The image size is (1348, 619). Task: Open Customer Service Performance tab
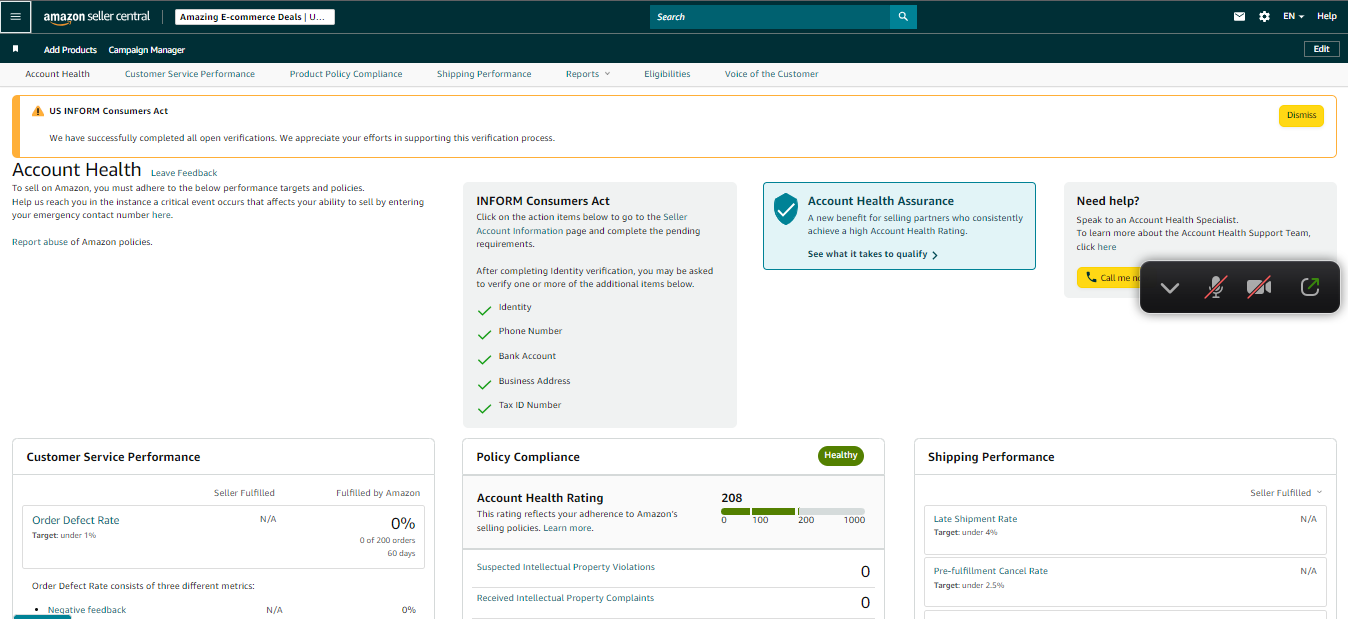[x=190, y=74]
